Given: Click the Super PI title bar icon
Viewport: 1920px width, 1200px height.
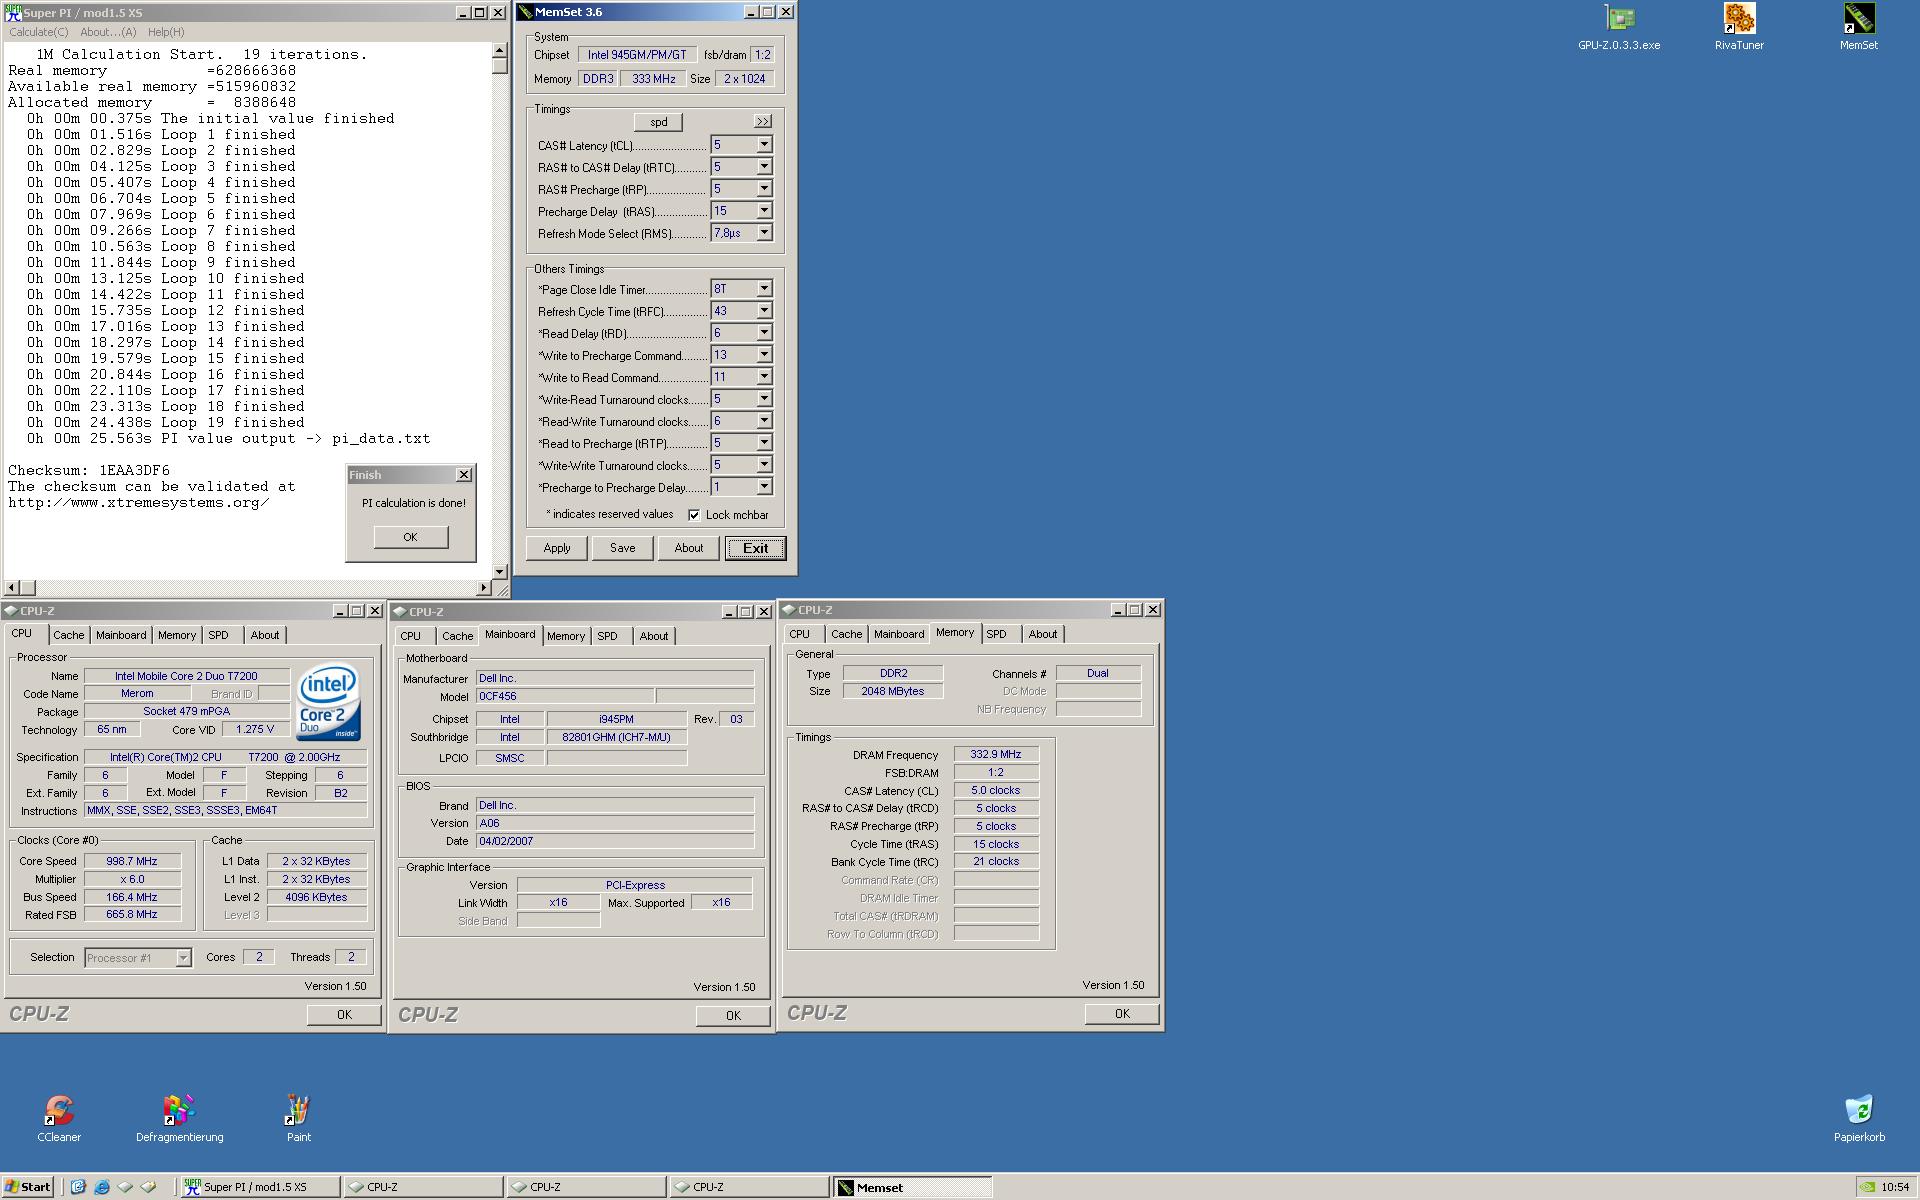Looking at the screenshot, I should point(13,13).
